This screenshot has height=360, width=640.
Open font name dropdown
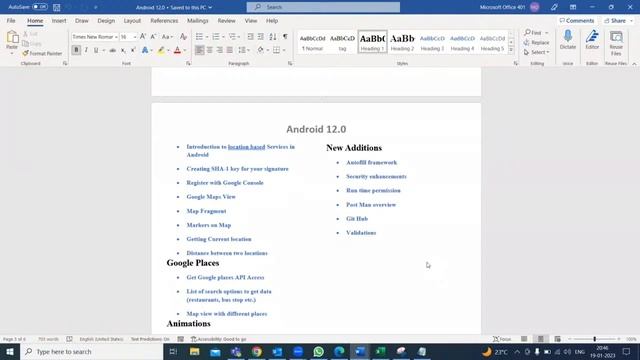(x=116, y=37)
